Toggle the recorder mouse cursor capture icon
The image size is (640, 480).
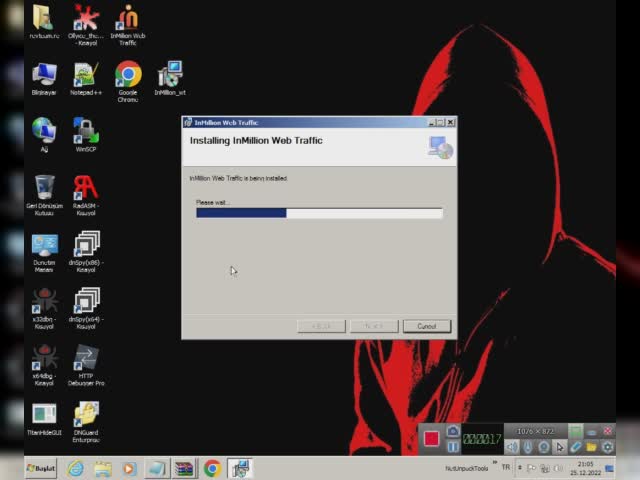pyautogui.click(x=560, y=447)
